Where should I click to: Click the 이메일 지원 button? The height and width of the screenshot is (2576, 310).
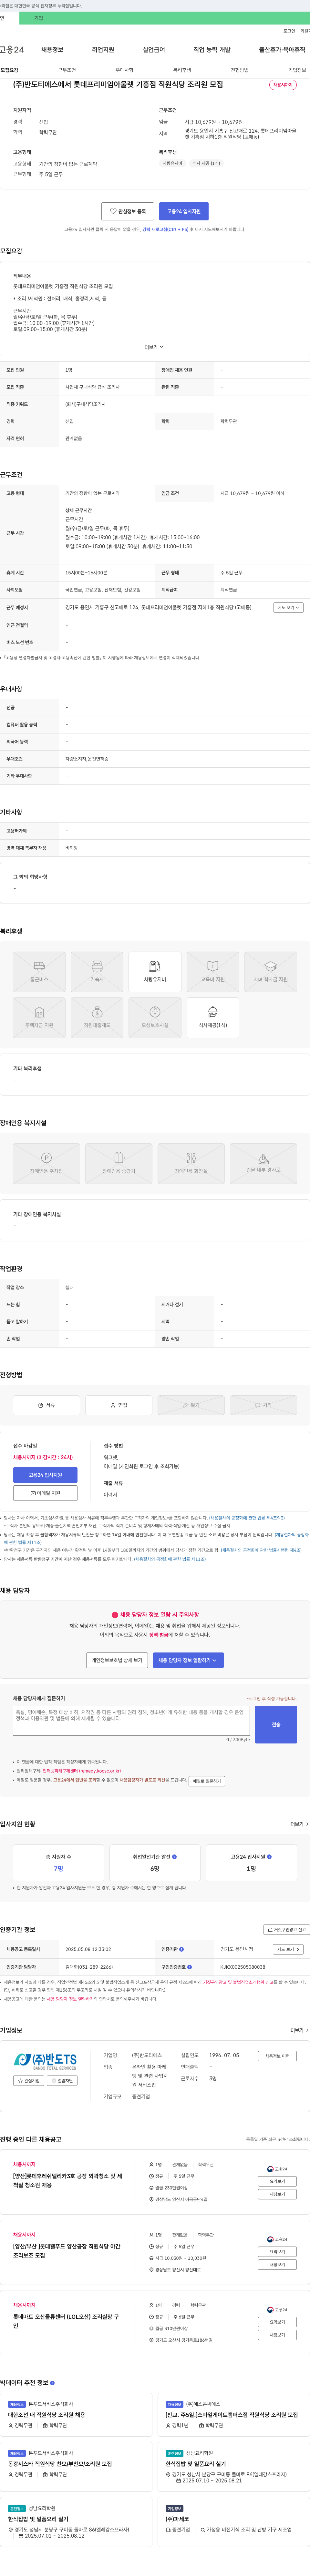(45, 1493)
